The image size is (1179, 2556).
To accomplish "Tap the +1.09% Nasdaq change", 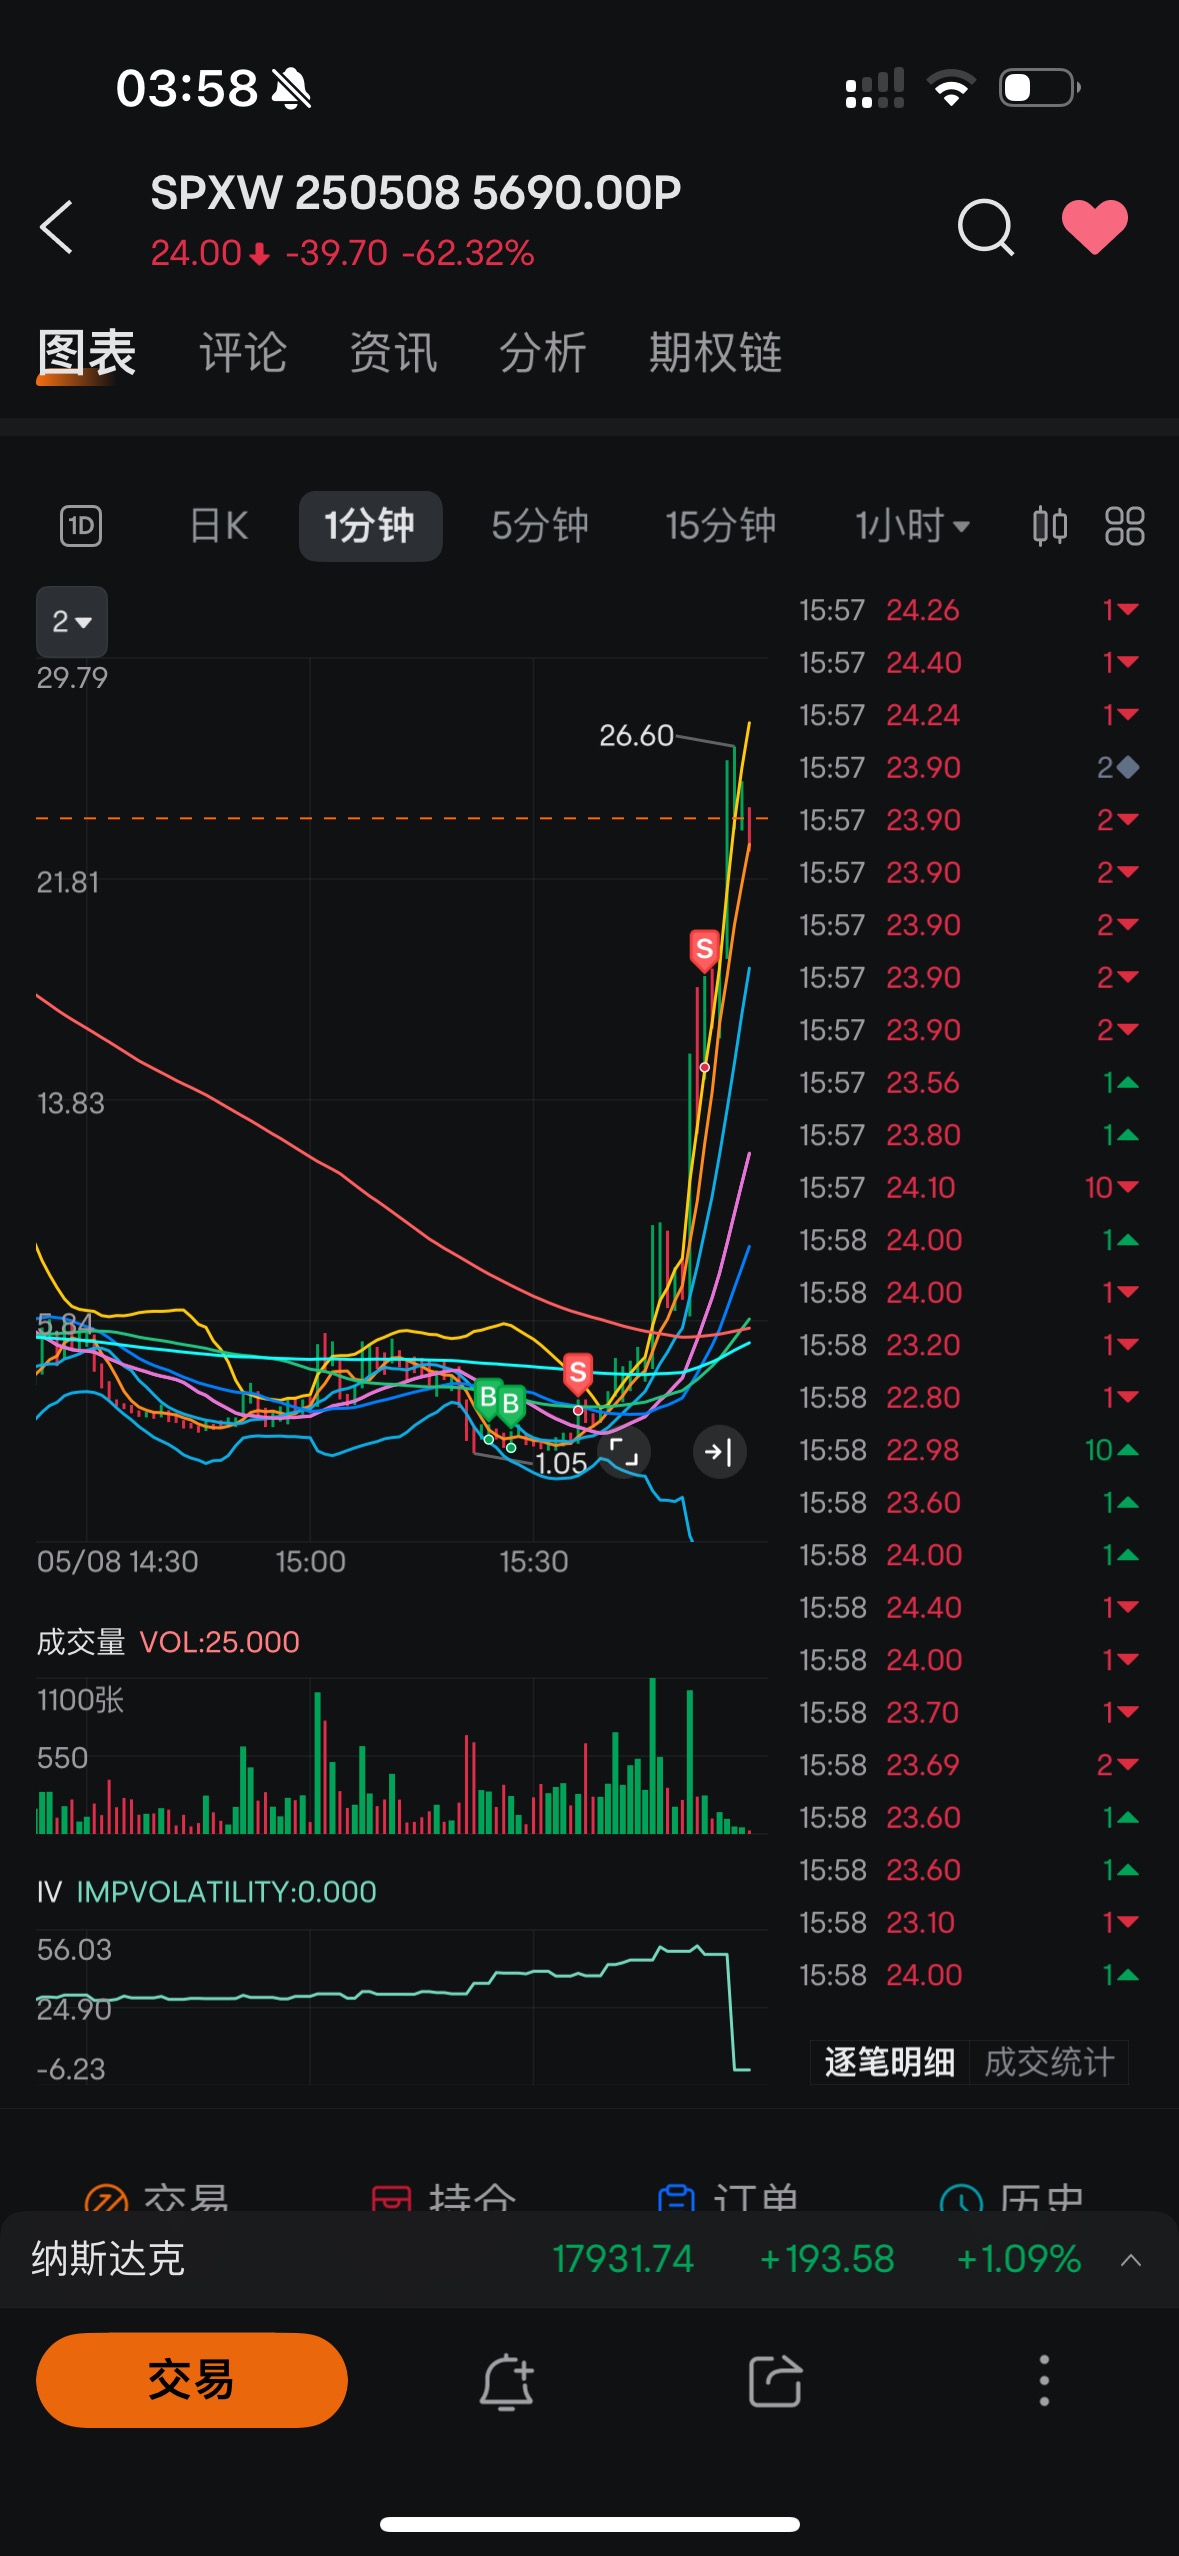I will (1019, 2259).
